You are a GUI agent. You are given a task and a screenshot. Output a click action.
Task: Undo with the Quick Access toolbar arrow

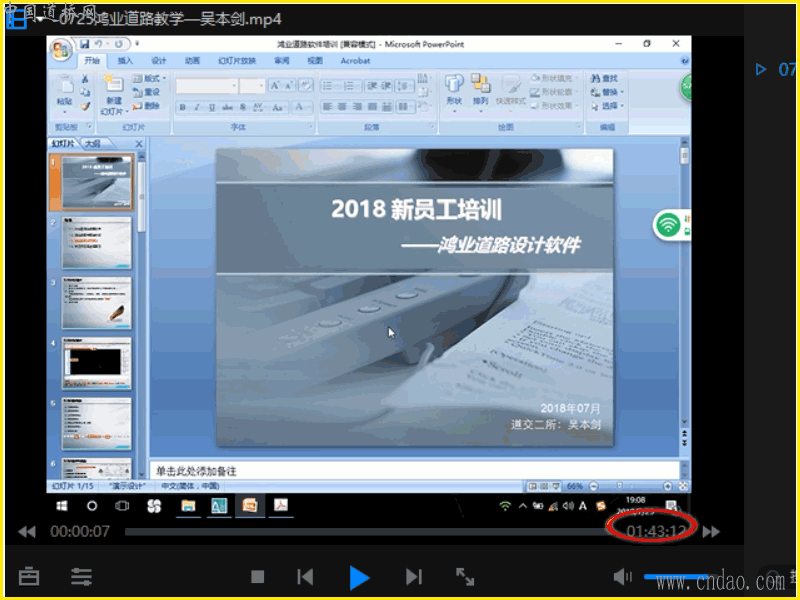(99, 44)
